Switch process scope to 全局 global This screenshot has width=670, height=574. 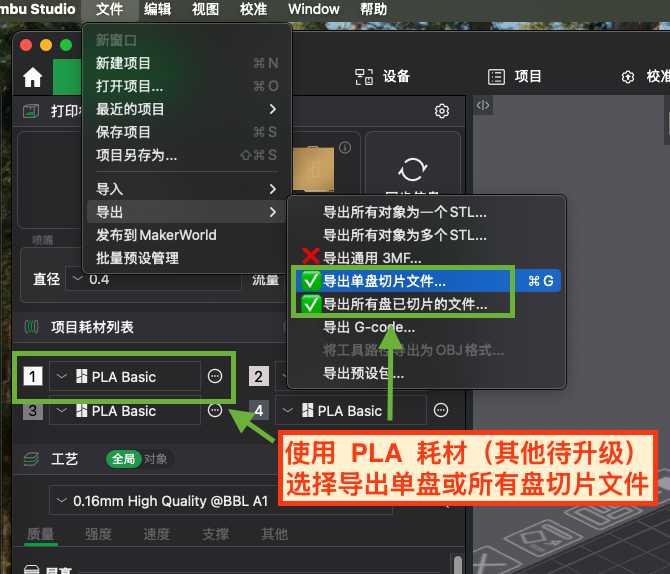123,459
